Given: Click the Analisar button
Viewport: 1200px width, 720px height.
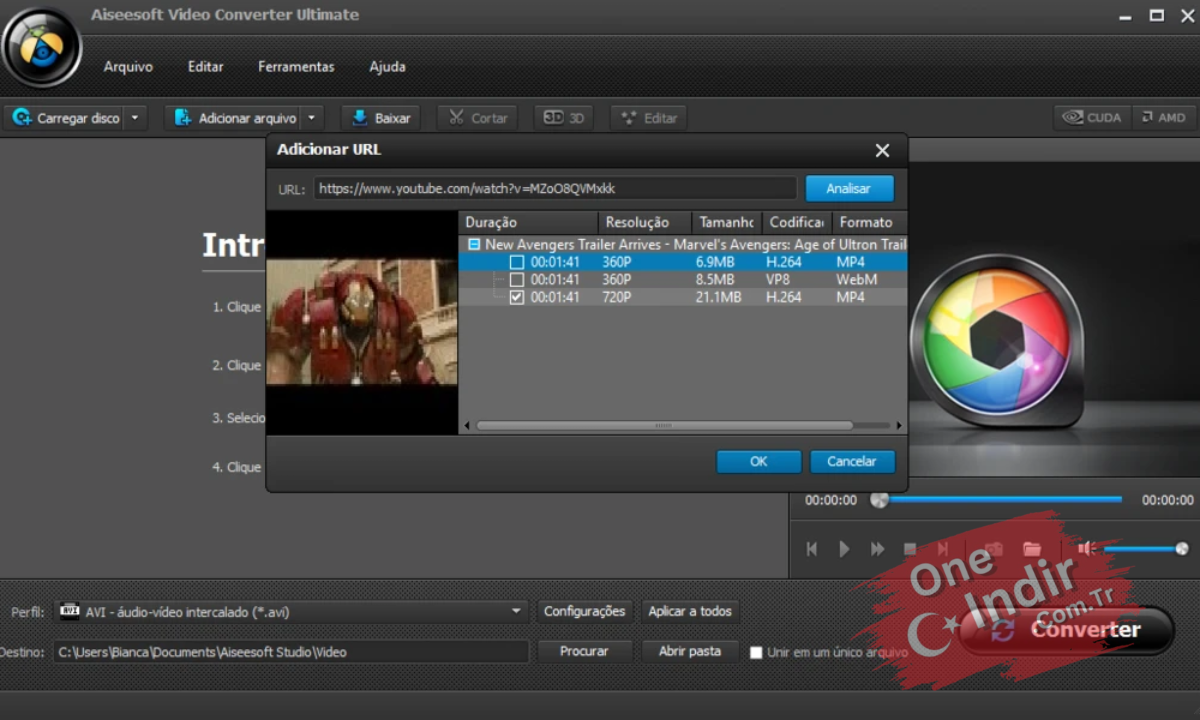Looking at the screenshot, I should point(849,188).
